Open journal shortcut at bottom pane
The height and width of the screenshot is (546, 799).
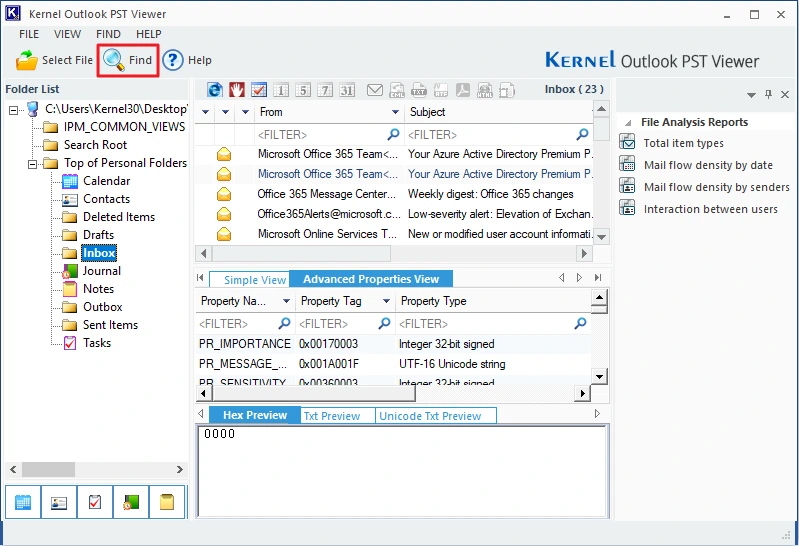pos(131,502)
